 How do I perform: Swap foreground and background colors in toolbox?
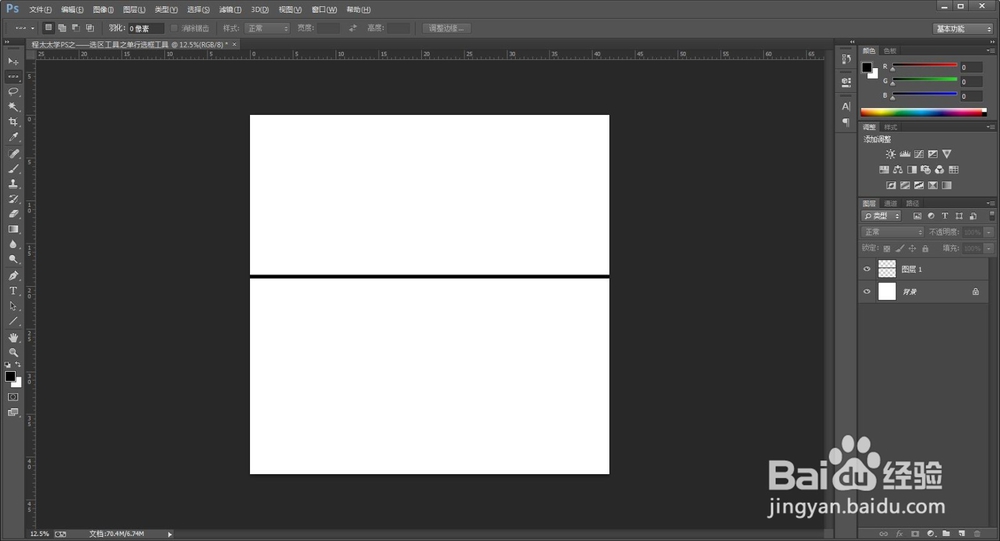pyautogui.click(x=18, y=365)
